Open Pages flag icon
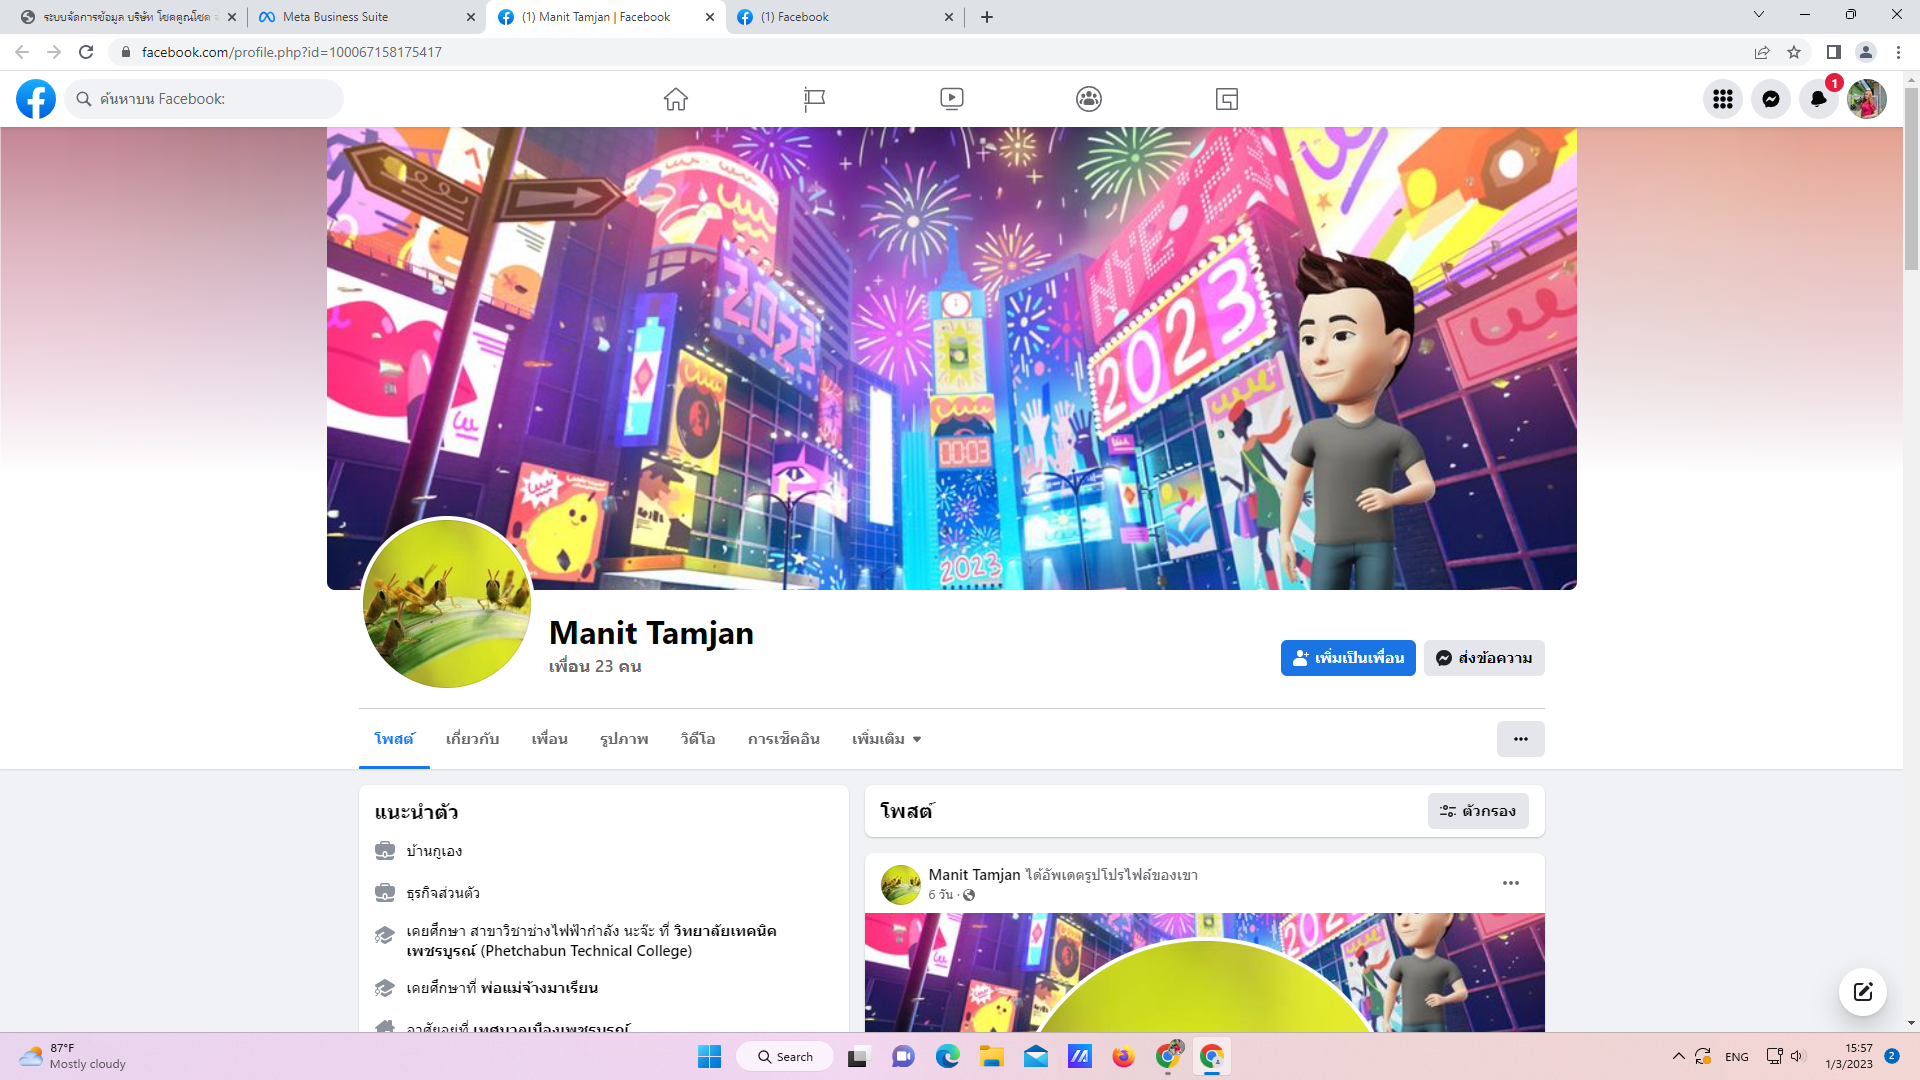1920x1080 pixels. pyautogui.click(x=814, y=99)
